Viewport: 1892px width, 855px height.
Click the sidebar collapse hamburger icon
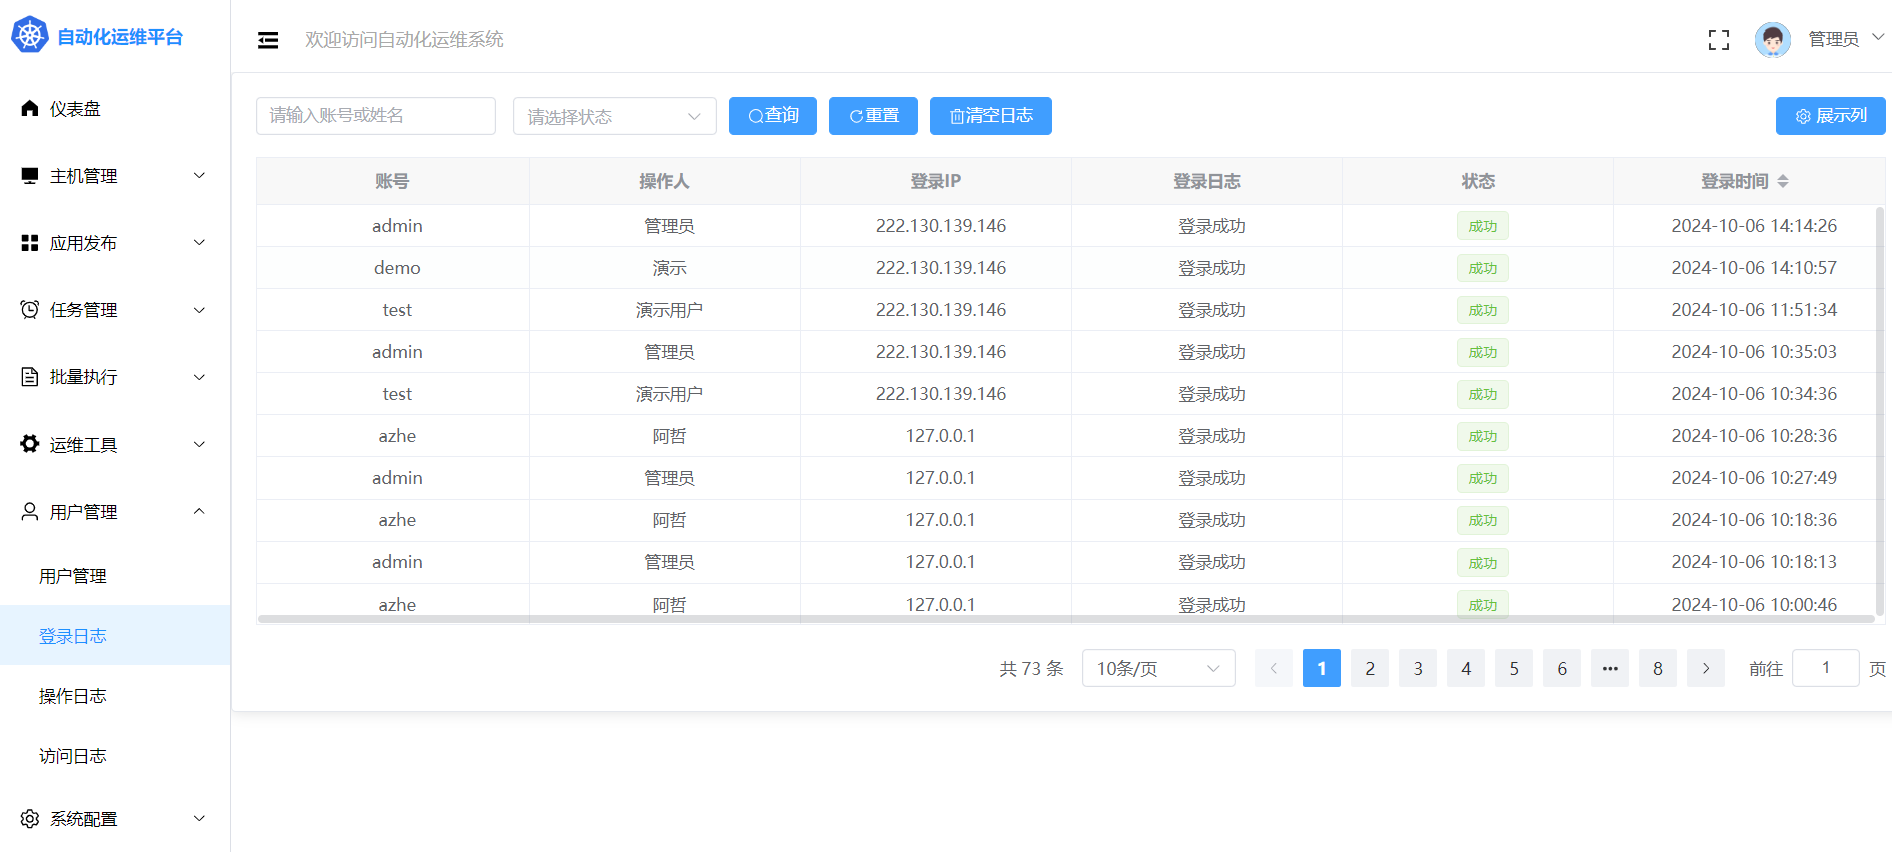[268, 40]
